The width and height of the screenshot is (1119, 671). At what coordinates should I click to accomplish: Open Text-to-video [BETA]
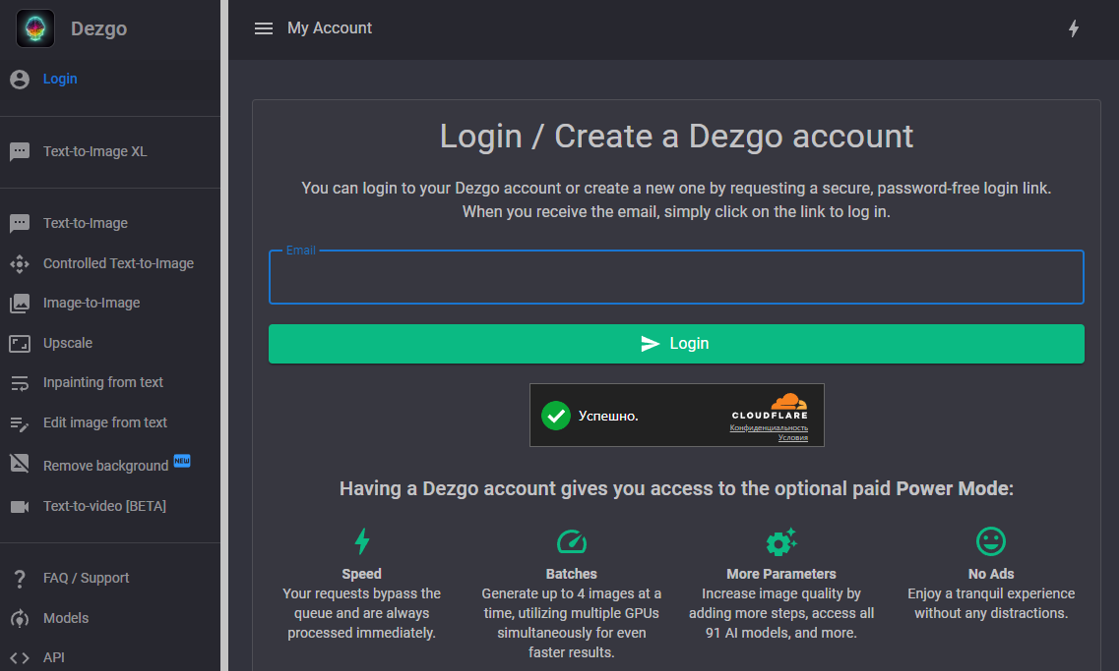[110, 506]
